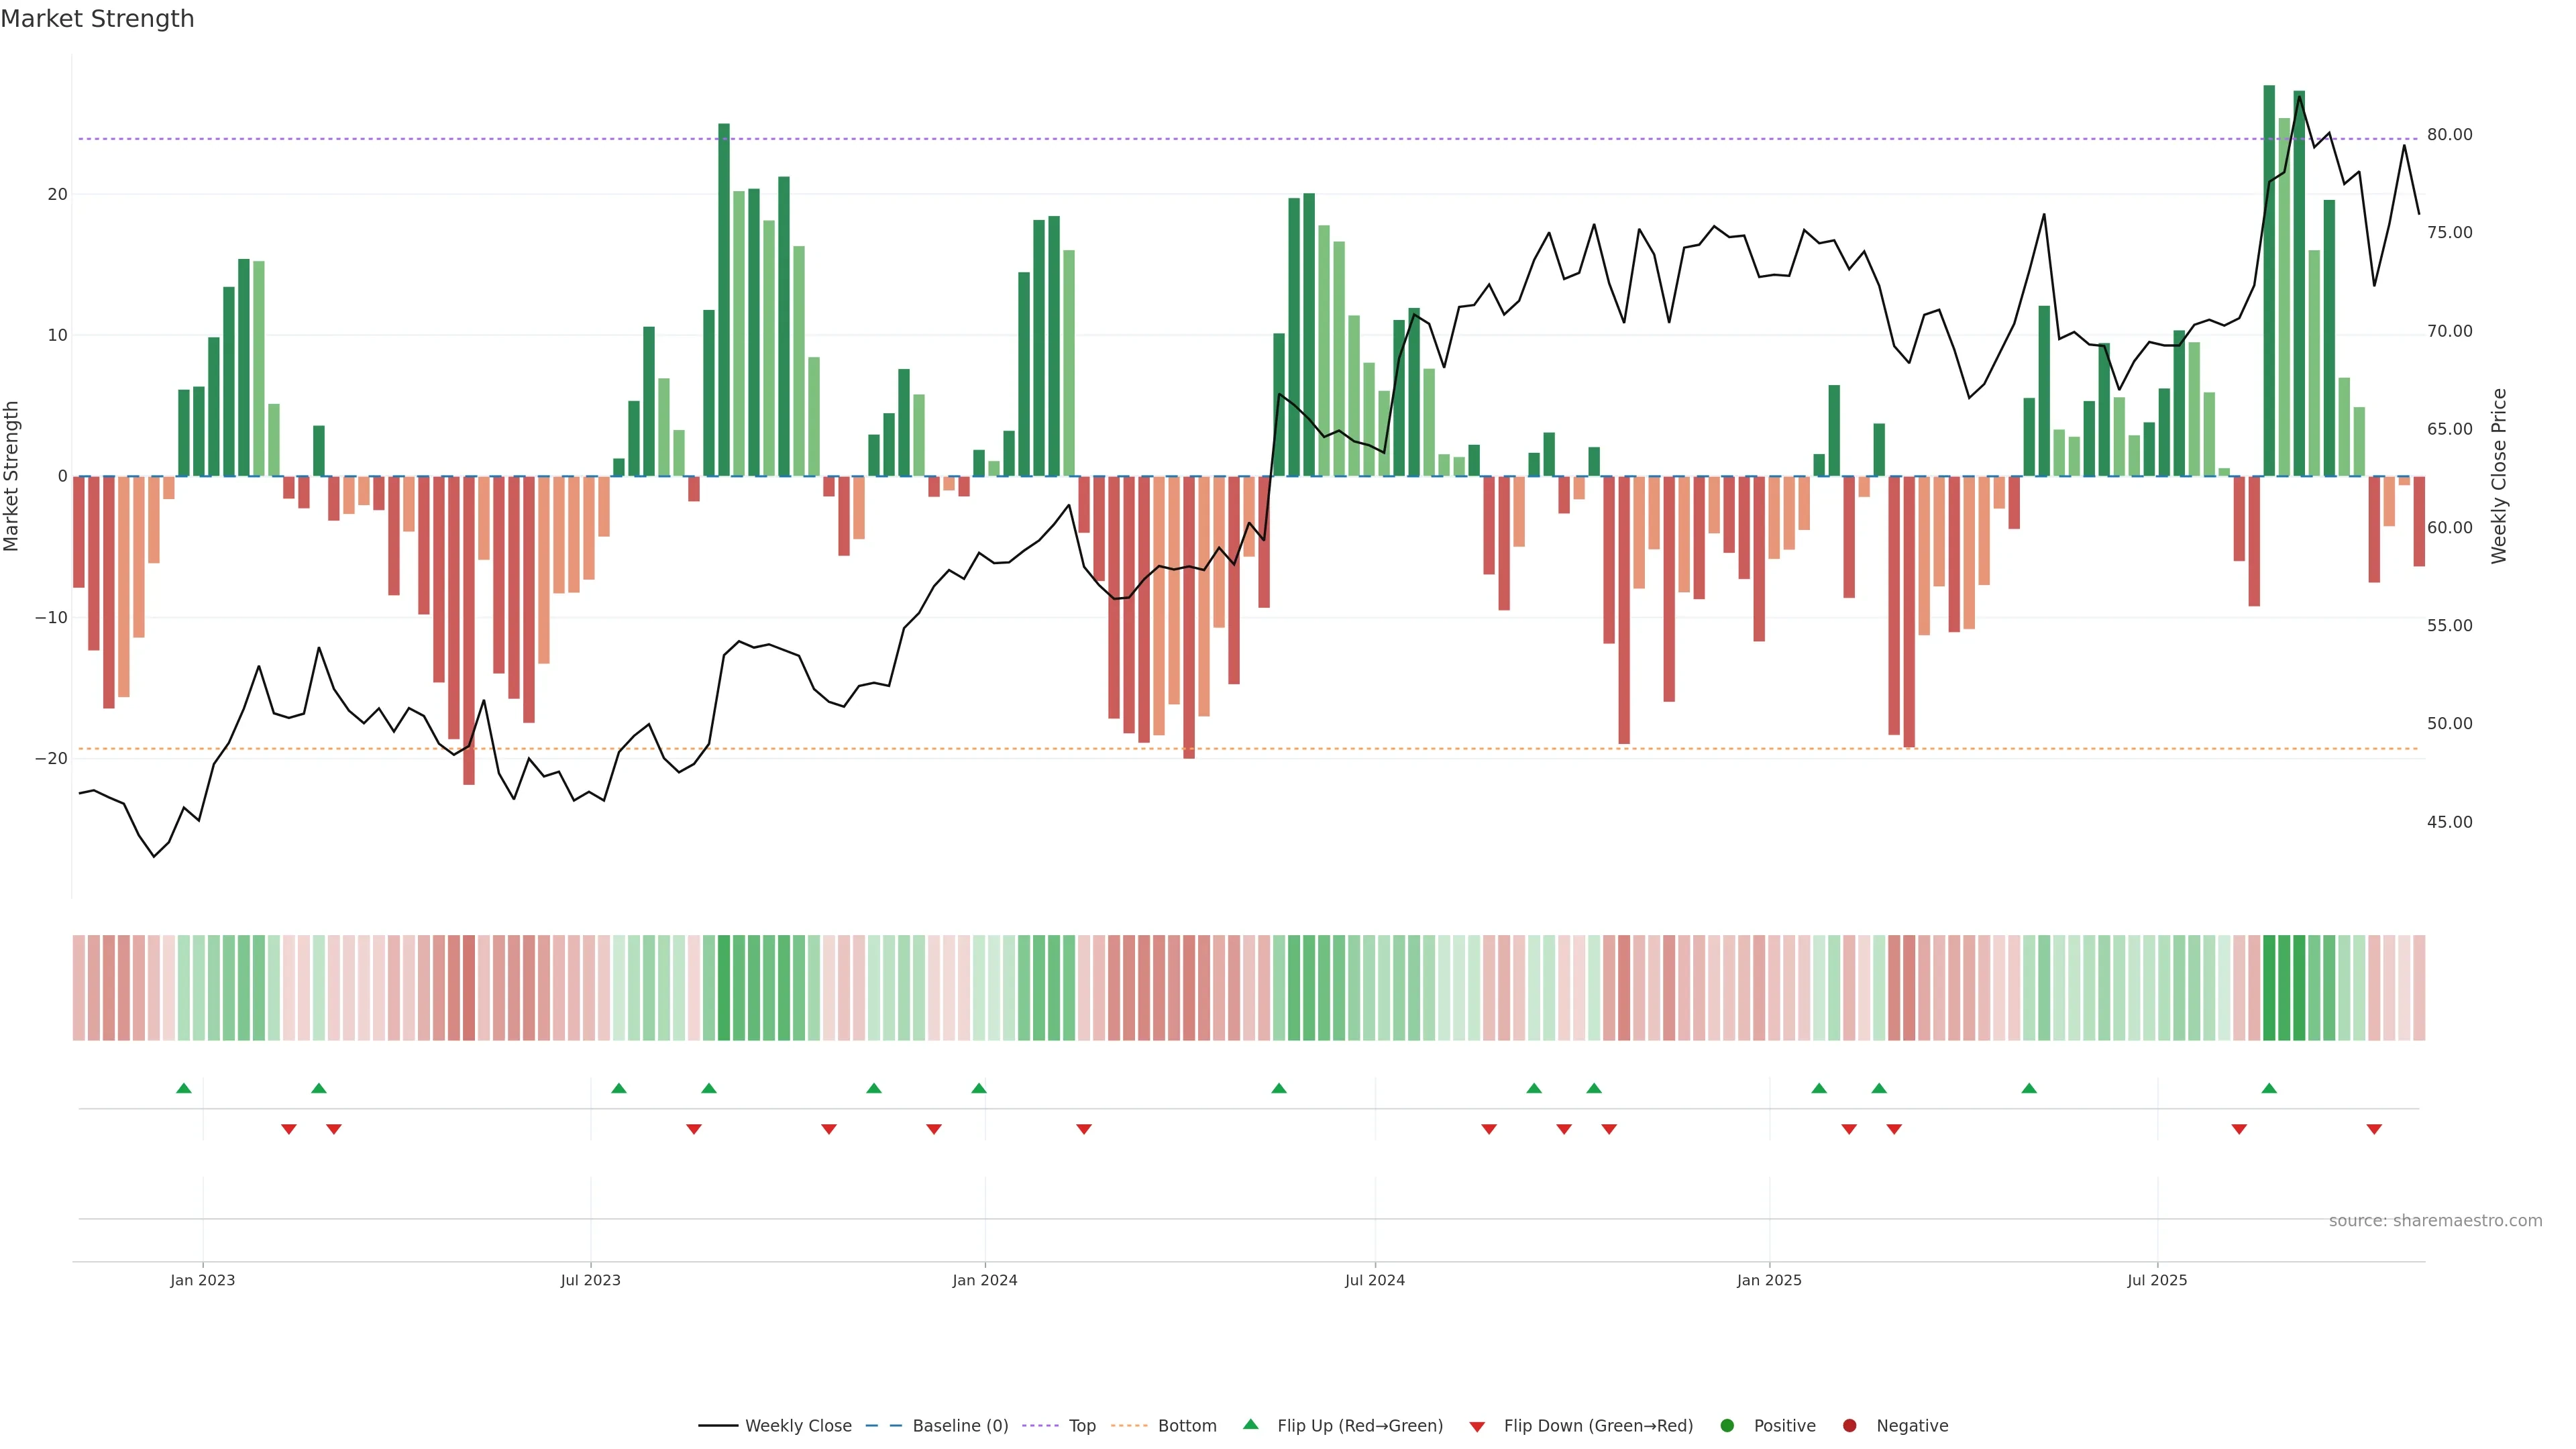Click the Flip Up green triangle legend icon

(1250, 1424)
